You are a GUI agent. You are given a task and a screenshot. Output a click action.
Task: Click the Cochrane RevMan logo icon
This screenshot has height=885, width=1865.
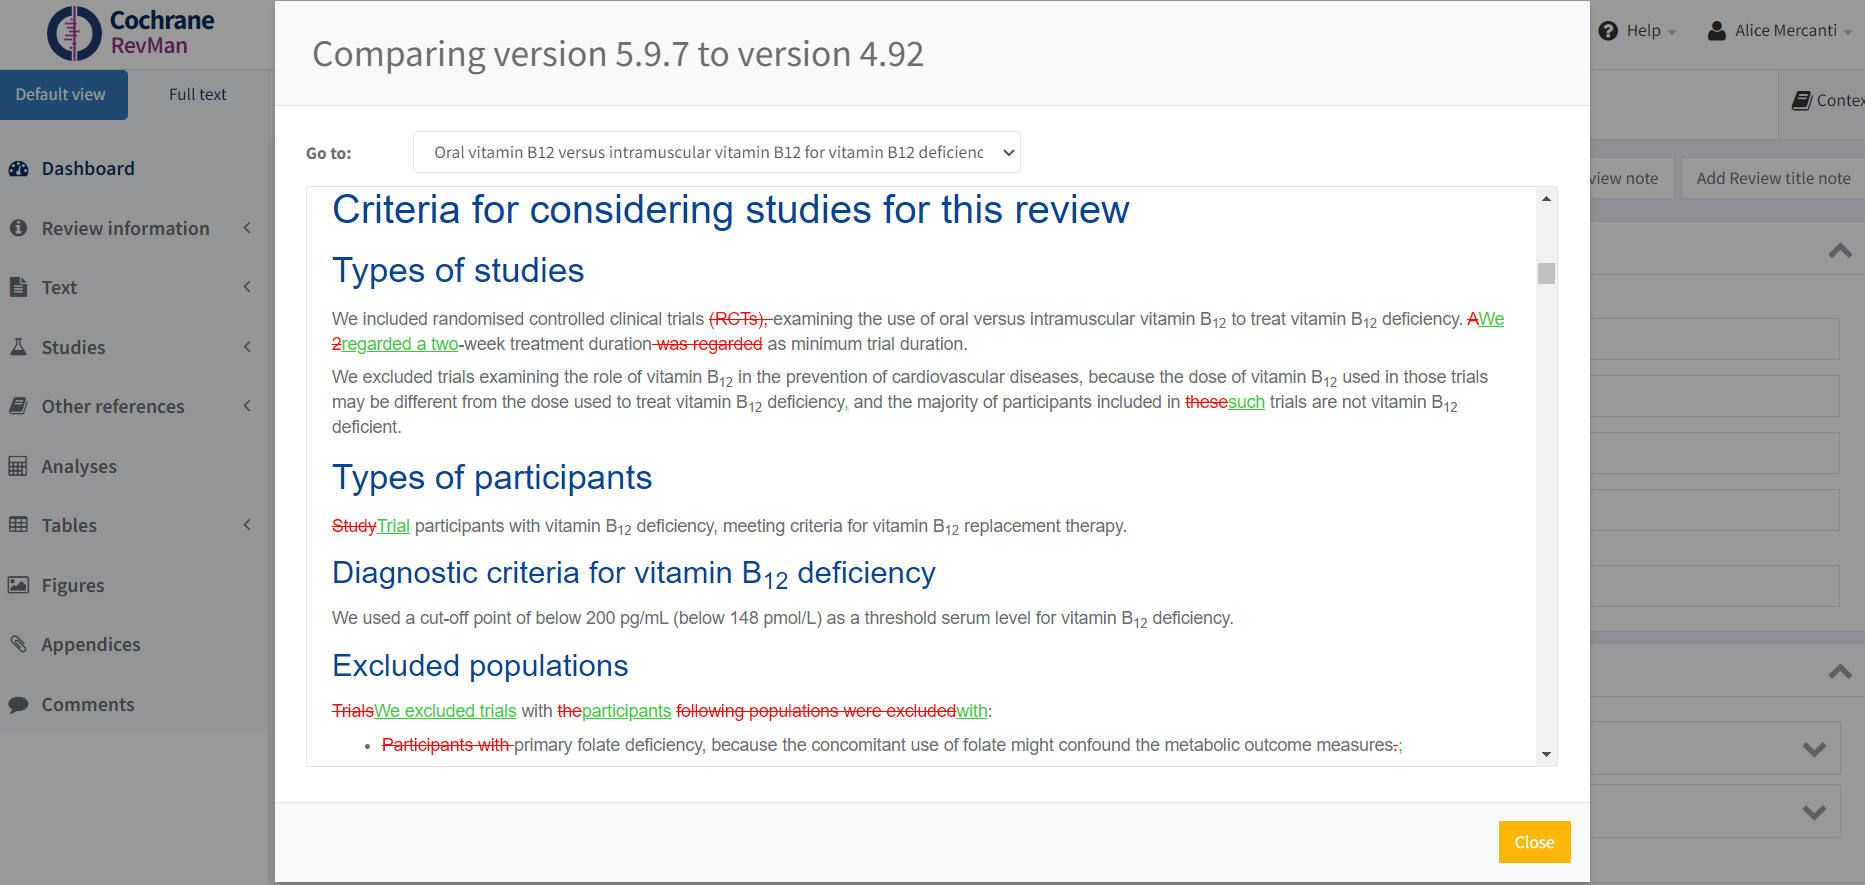click(74, 33)
